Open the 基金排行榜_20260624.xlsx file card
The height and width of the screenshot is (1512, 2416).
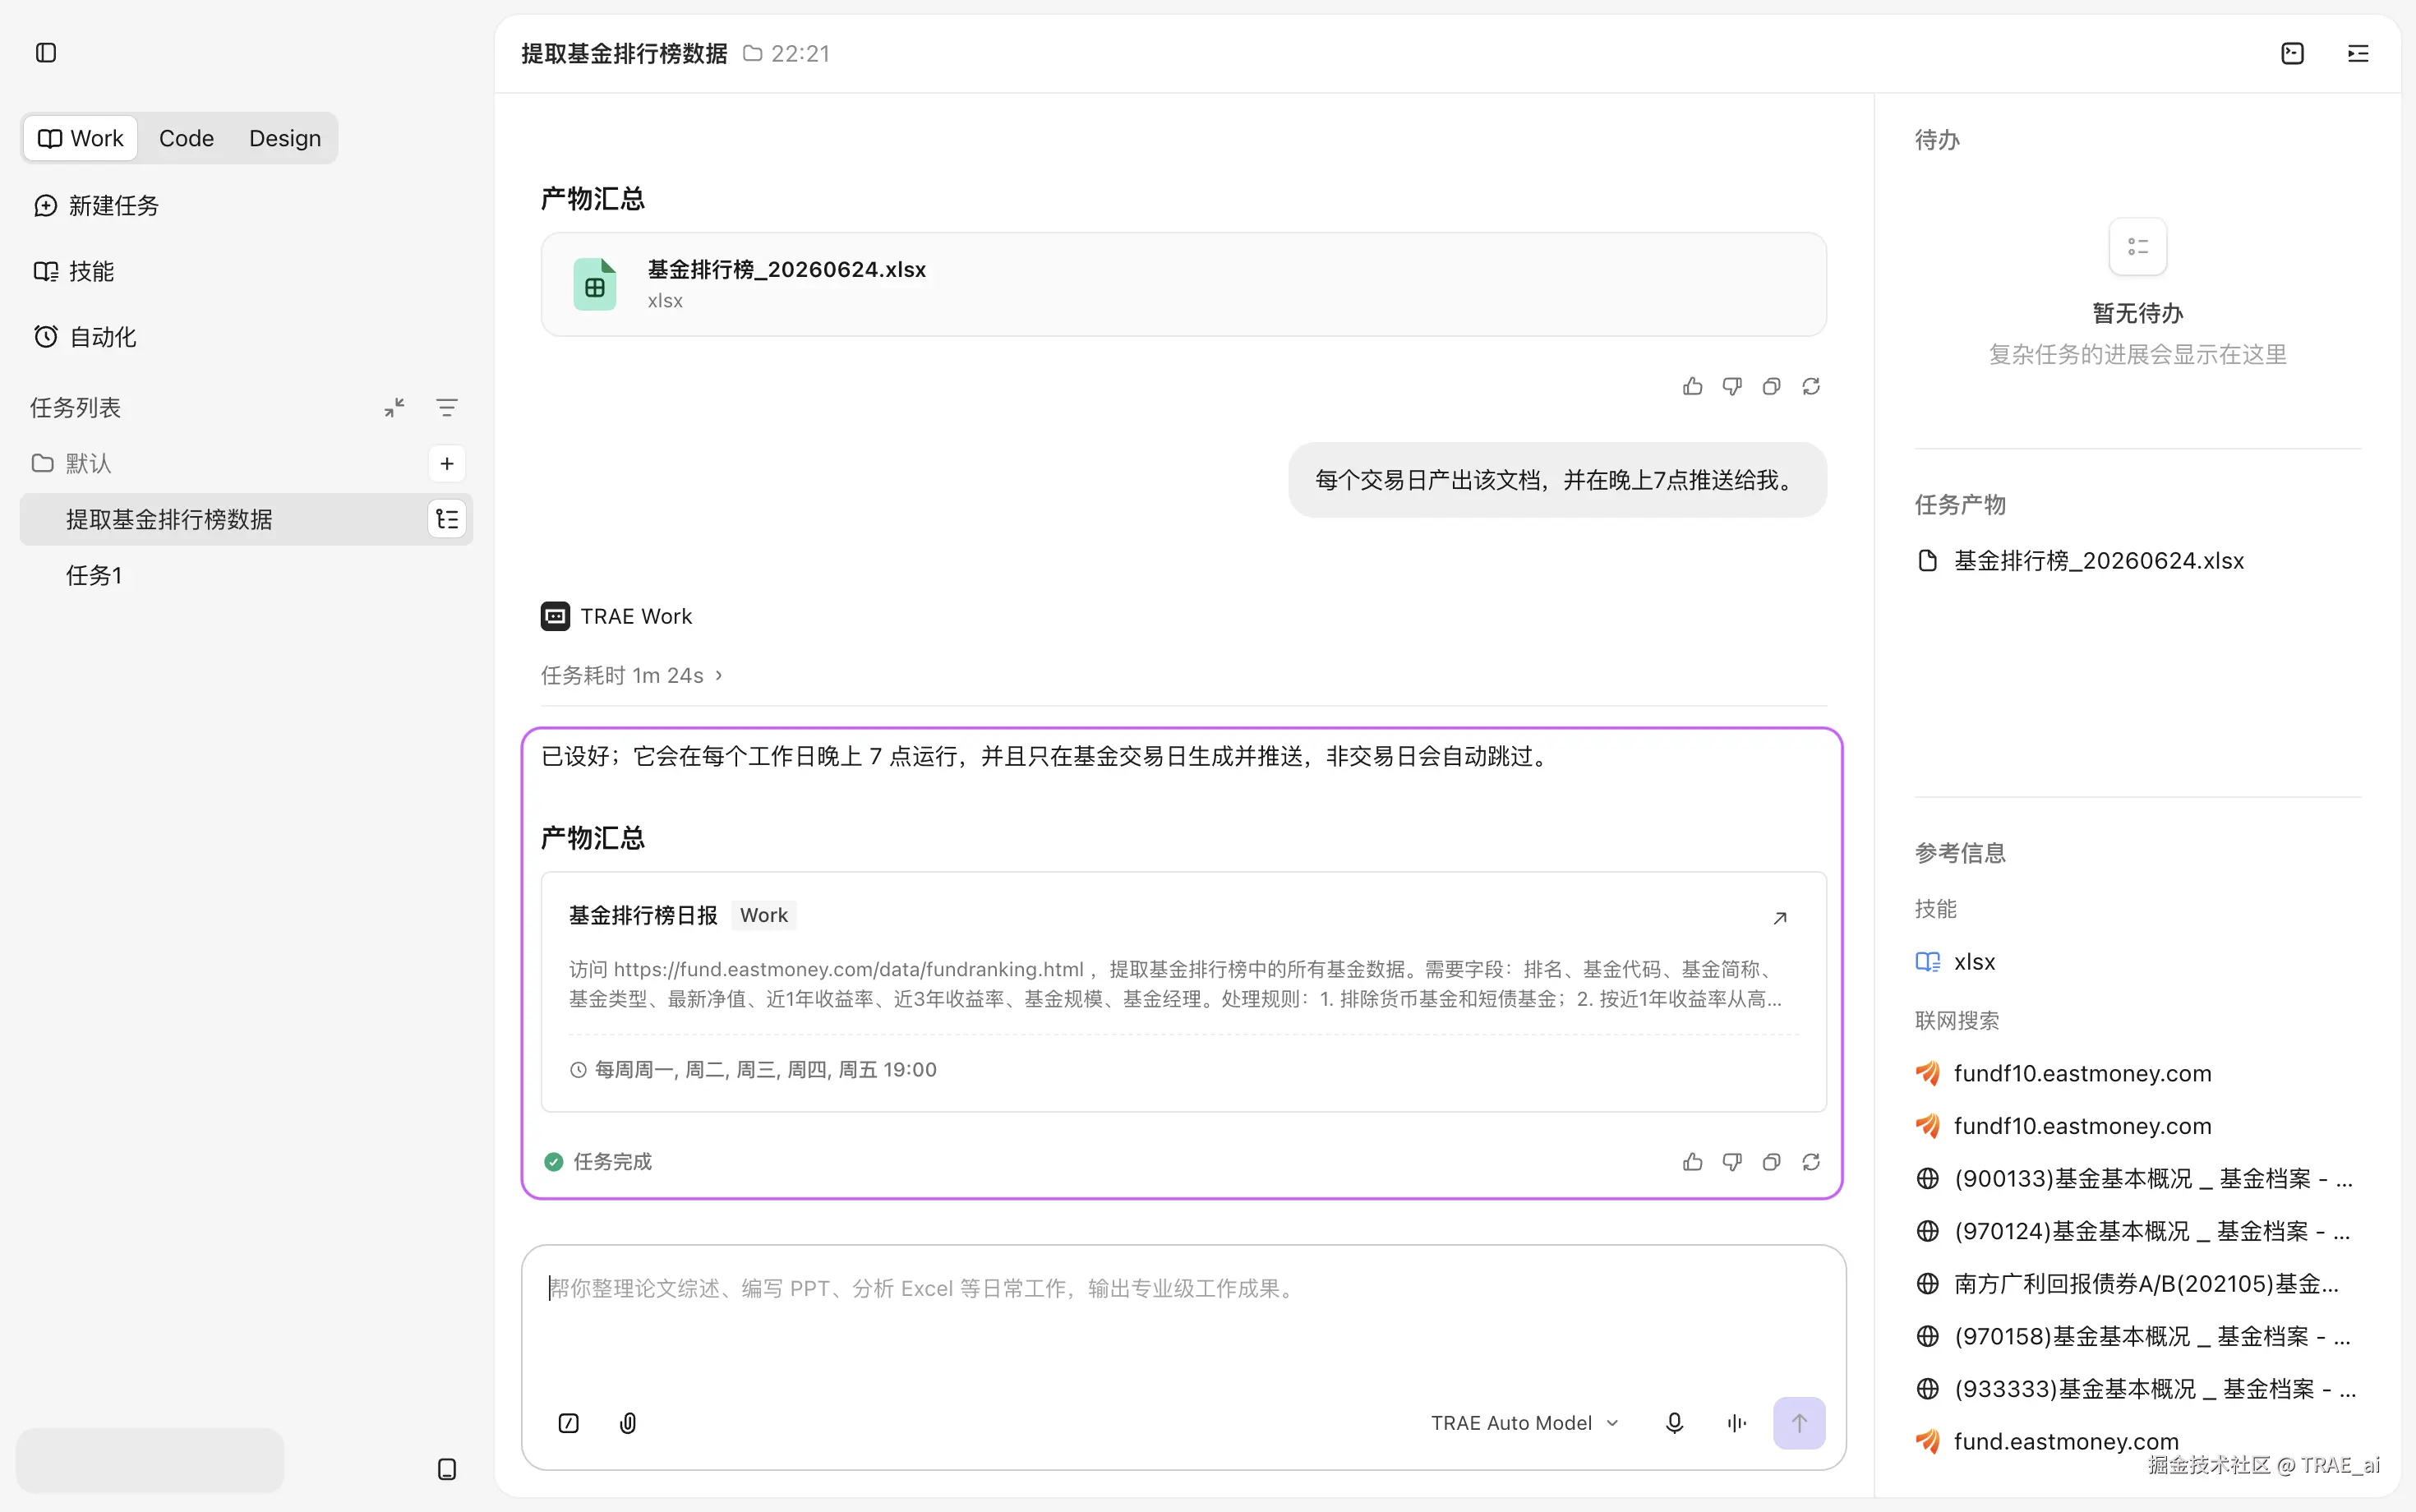tap(1183, 284)
